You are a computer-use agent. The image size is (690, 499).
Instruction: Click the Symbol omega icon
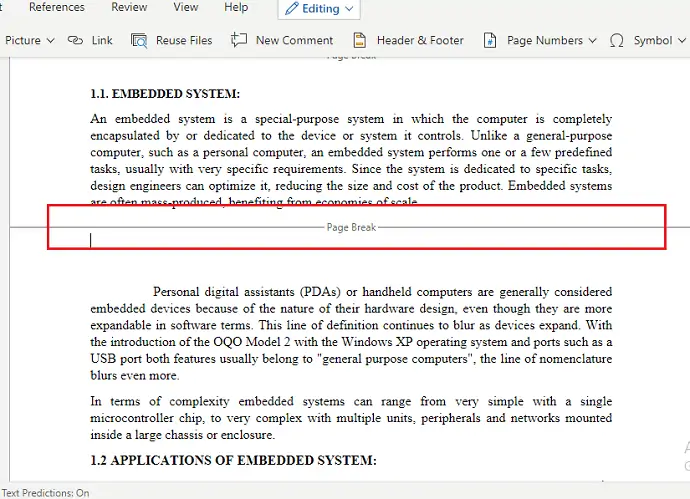(617, 40)
